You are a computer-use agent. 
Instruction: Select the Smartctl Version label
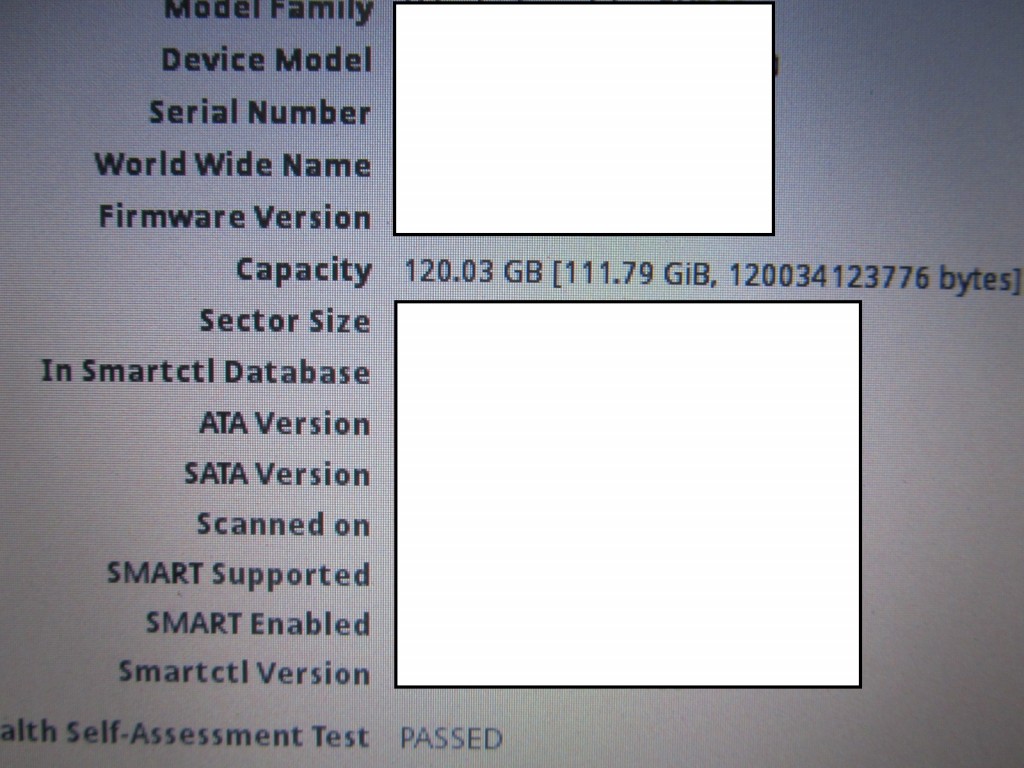click(x=244, y=673)
